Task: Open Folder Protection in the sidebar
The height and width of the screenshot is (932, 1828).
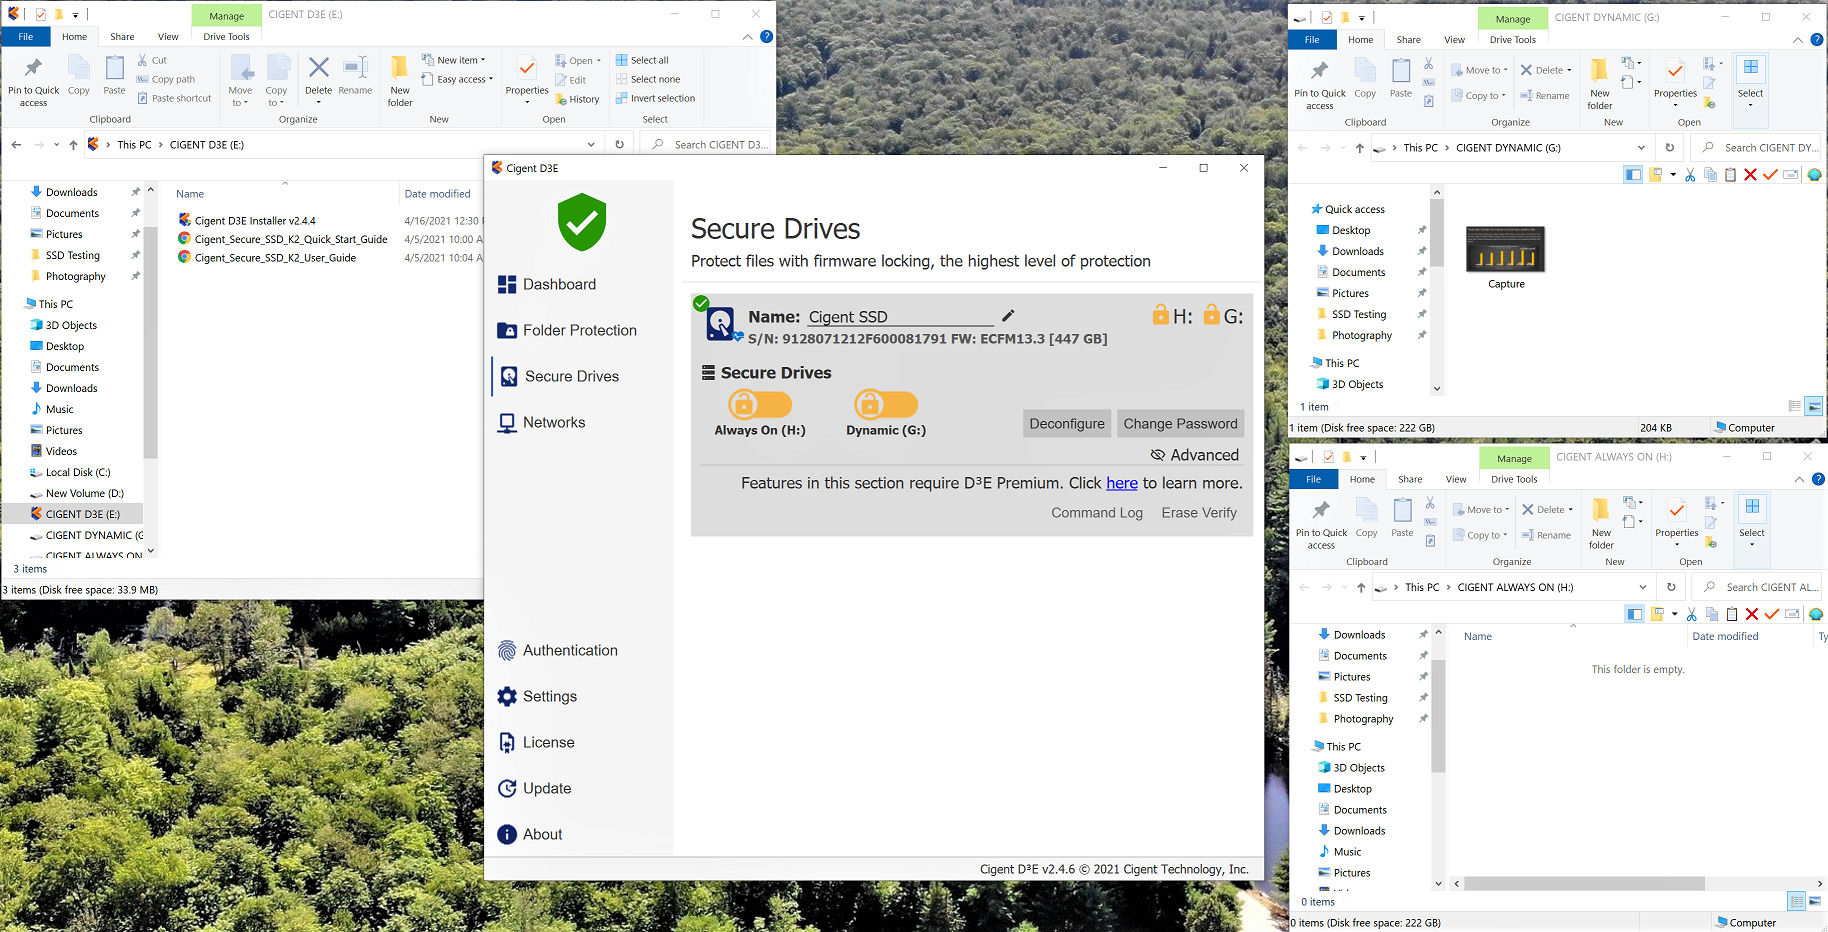Action: tap(578, 330)
